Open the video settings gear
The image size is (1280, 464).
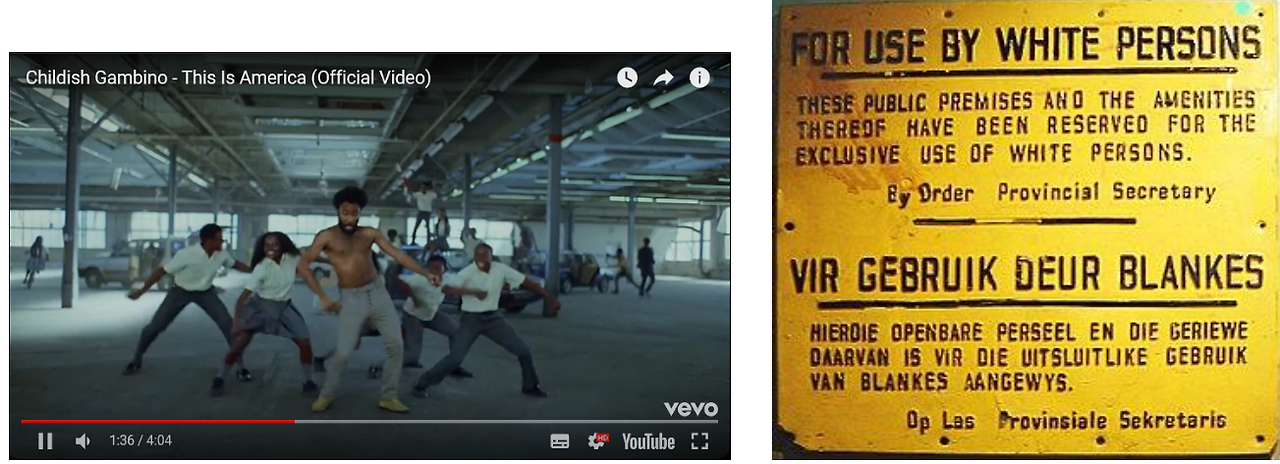598,441
